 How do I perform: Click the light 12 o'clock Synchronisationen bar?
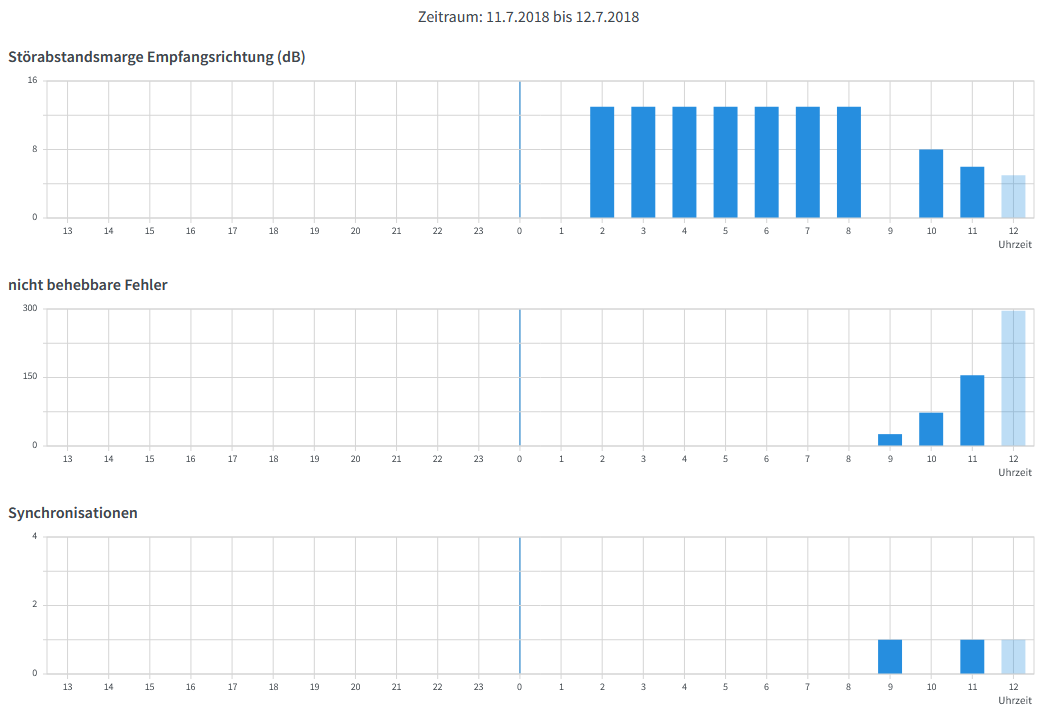point(1013,655)
